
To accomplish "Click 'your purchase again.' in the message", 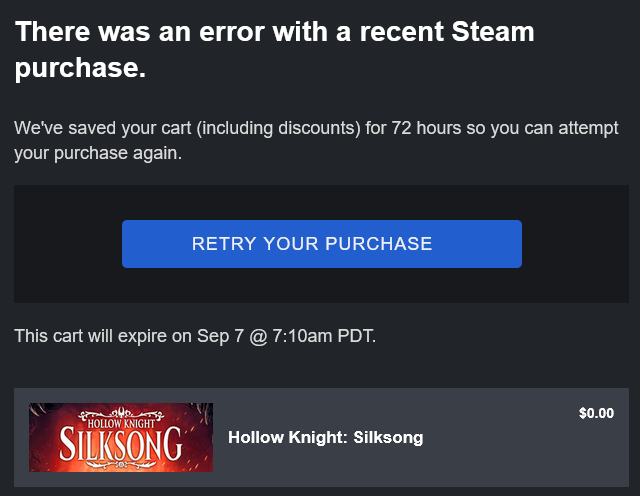I will pos(97,154).
